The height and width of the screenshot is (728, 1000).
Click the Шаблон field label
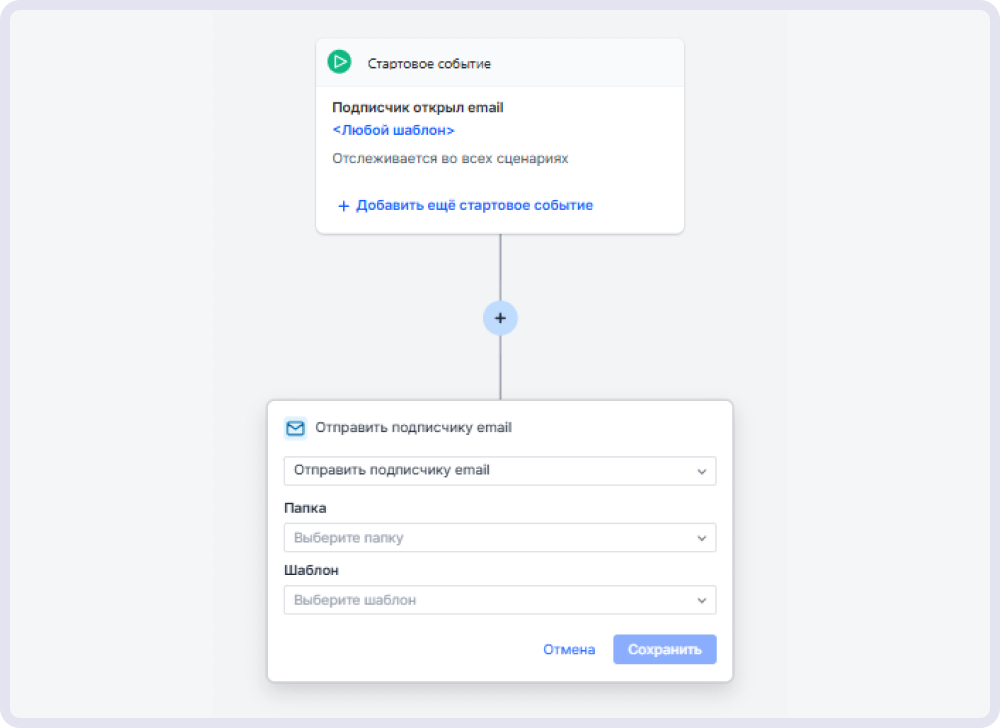(311, 571)
